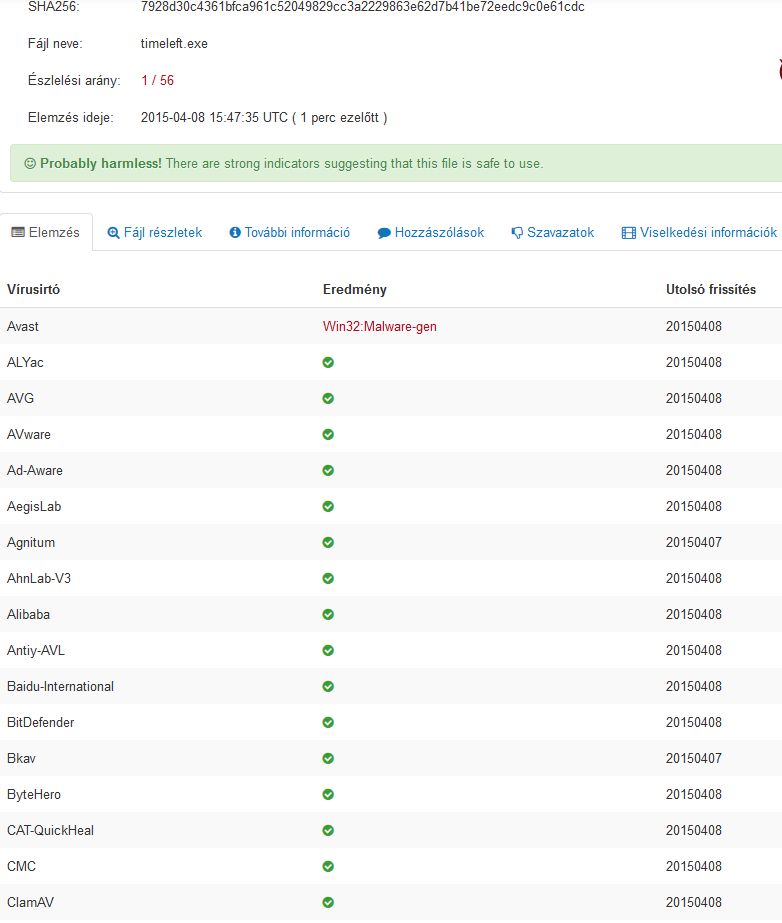Viewport: 782px width, 923px height.
Task: Click the green check for Bkav
Action: coord(328,758)
